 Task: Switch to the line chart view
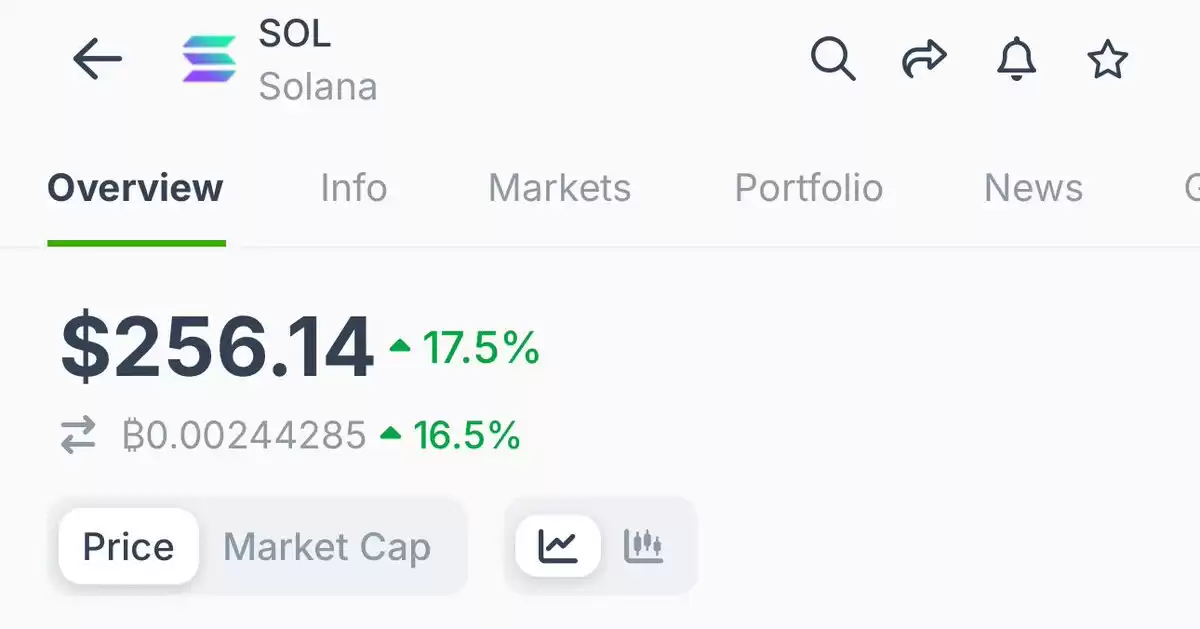pos(558,546)
